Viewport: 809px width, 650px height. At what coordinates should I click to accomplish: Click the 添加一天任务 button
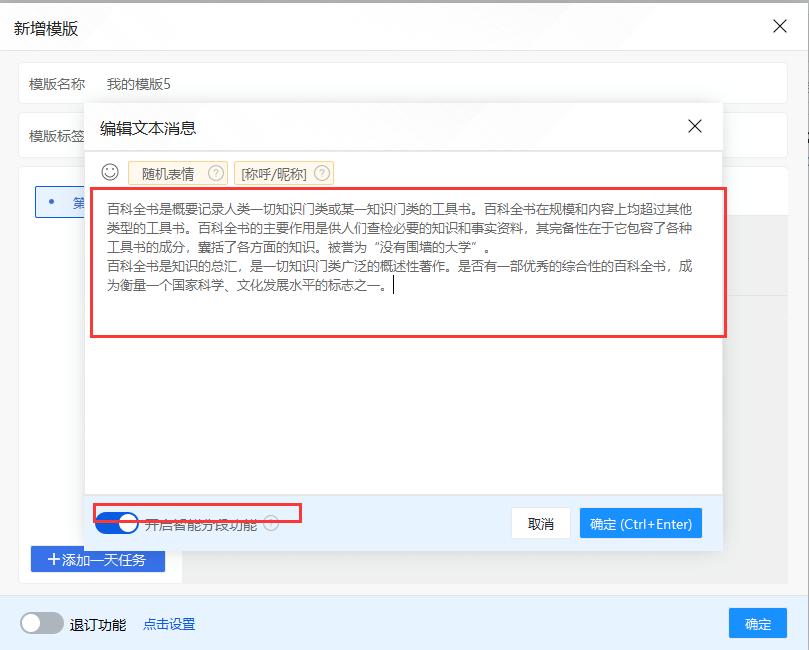pyautogui.click(x=98, y=559)
